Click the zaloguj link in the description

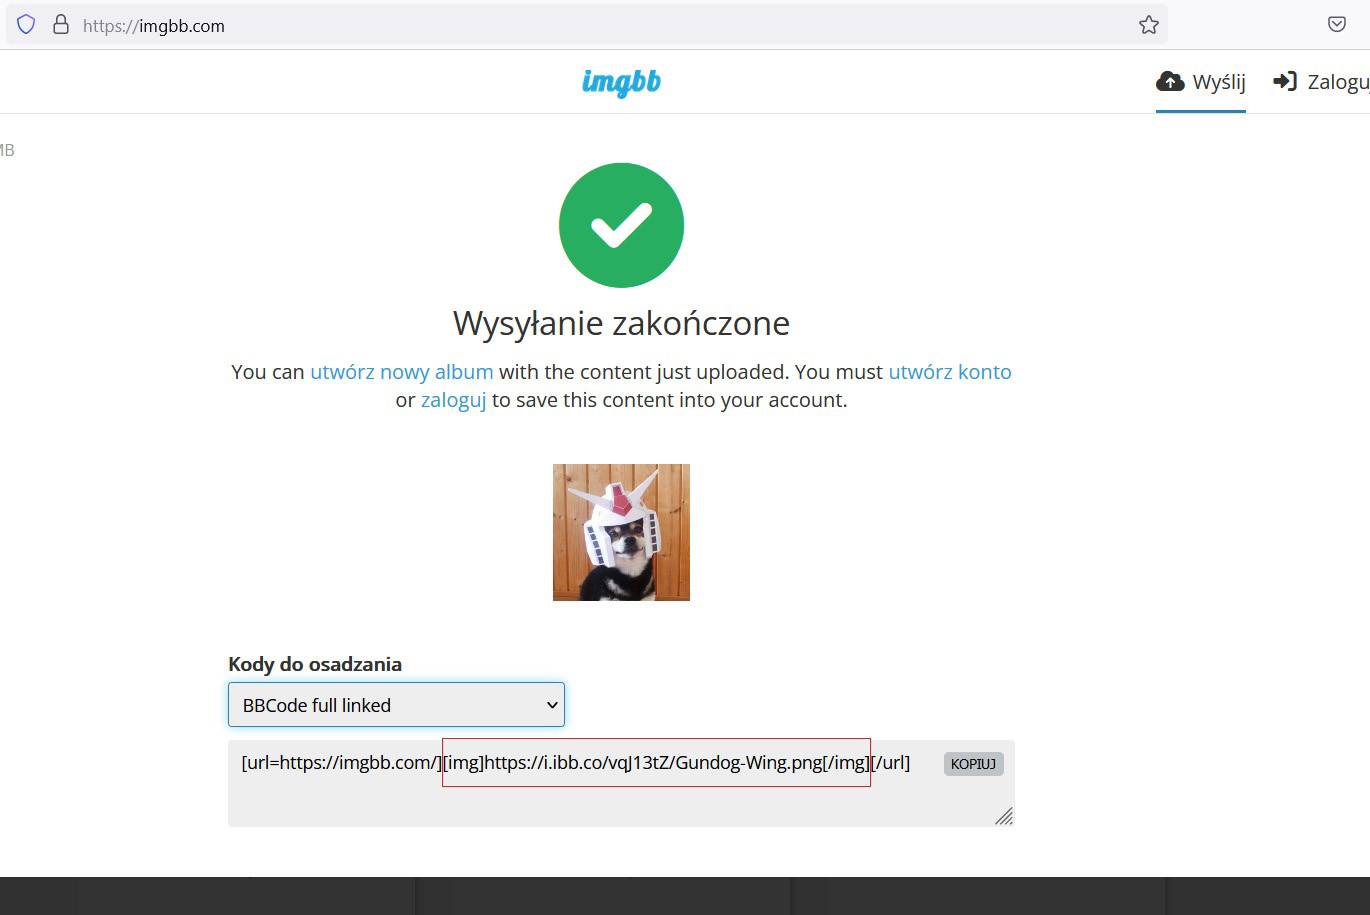point(454,399)
